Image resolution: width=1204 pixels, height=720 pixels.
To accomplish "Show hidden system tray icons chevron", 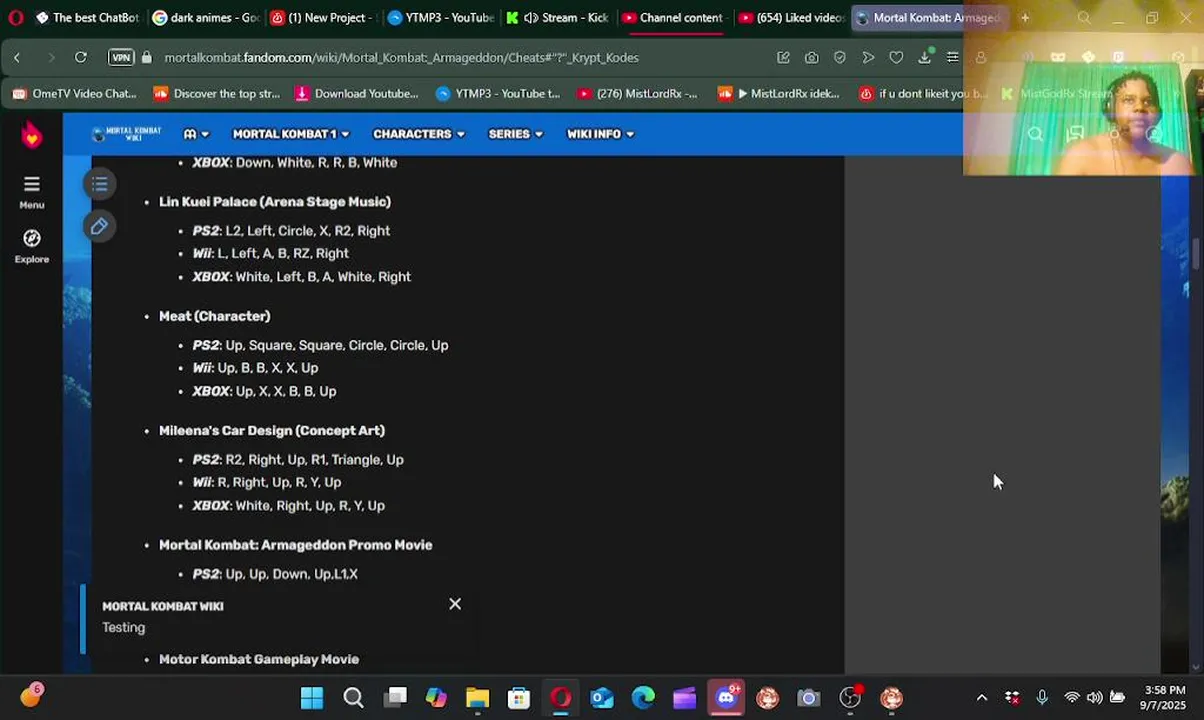I will [981, 698].
